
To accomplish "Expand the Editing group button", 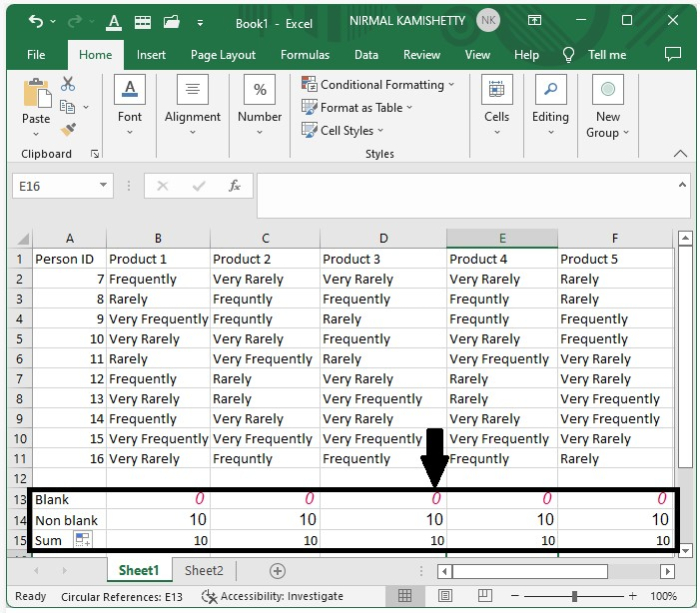I will click(x=550, y=106).
